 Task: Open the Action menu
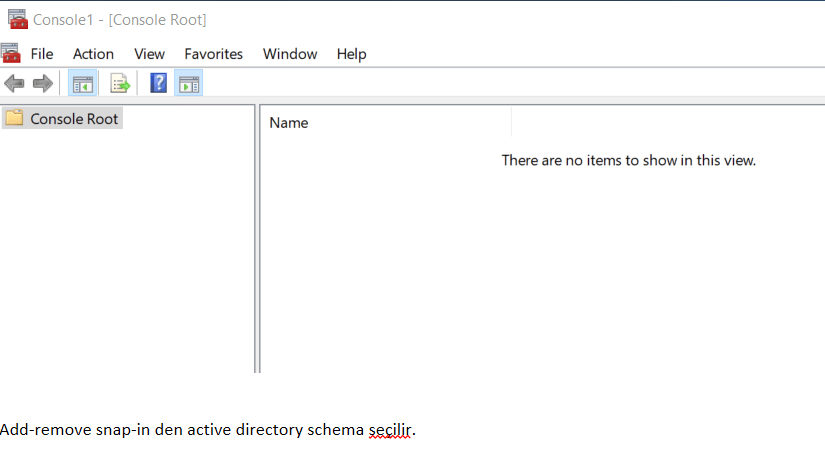coord(93,54)
